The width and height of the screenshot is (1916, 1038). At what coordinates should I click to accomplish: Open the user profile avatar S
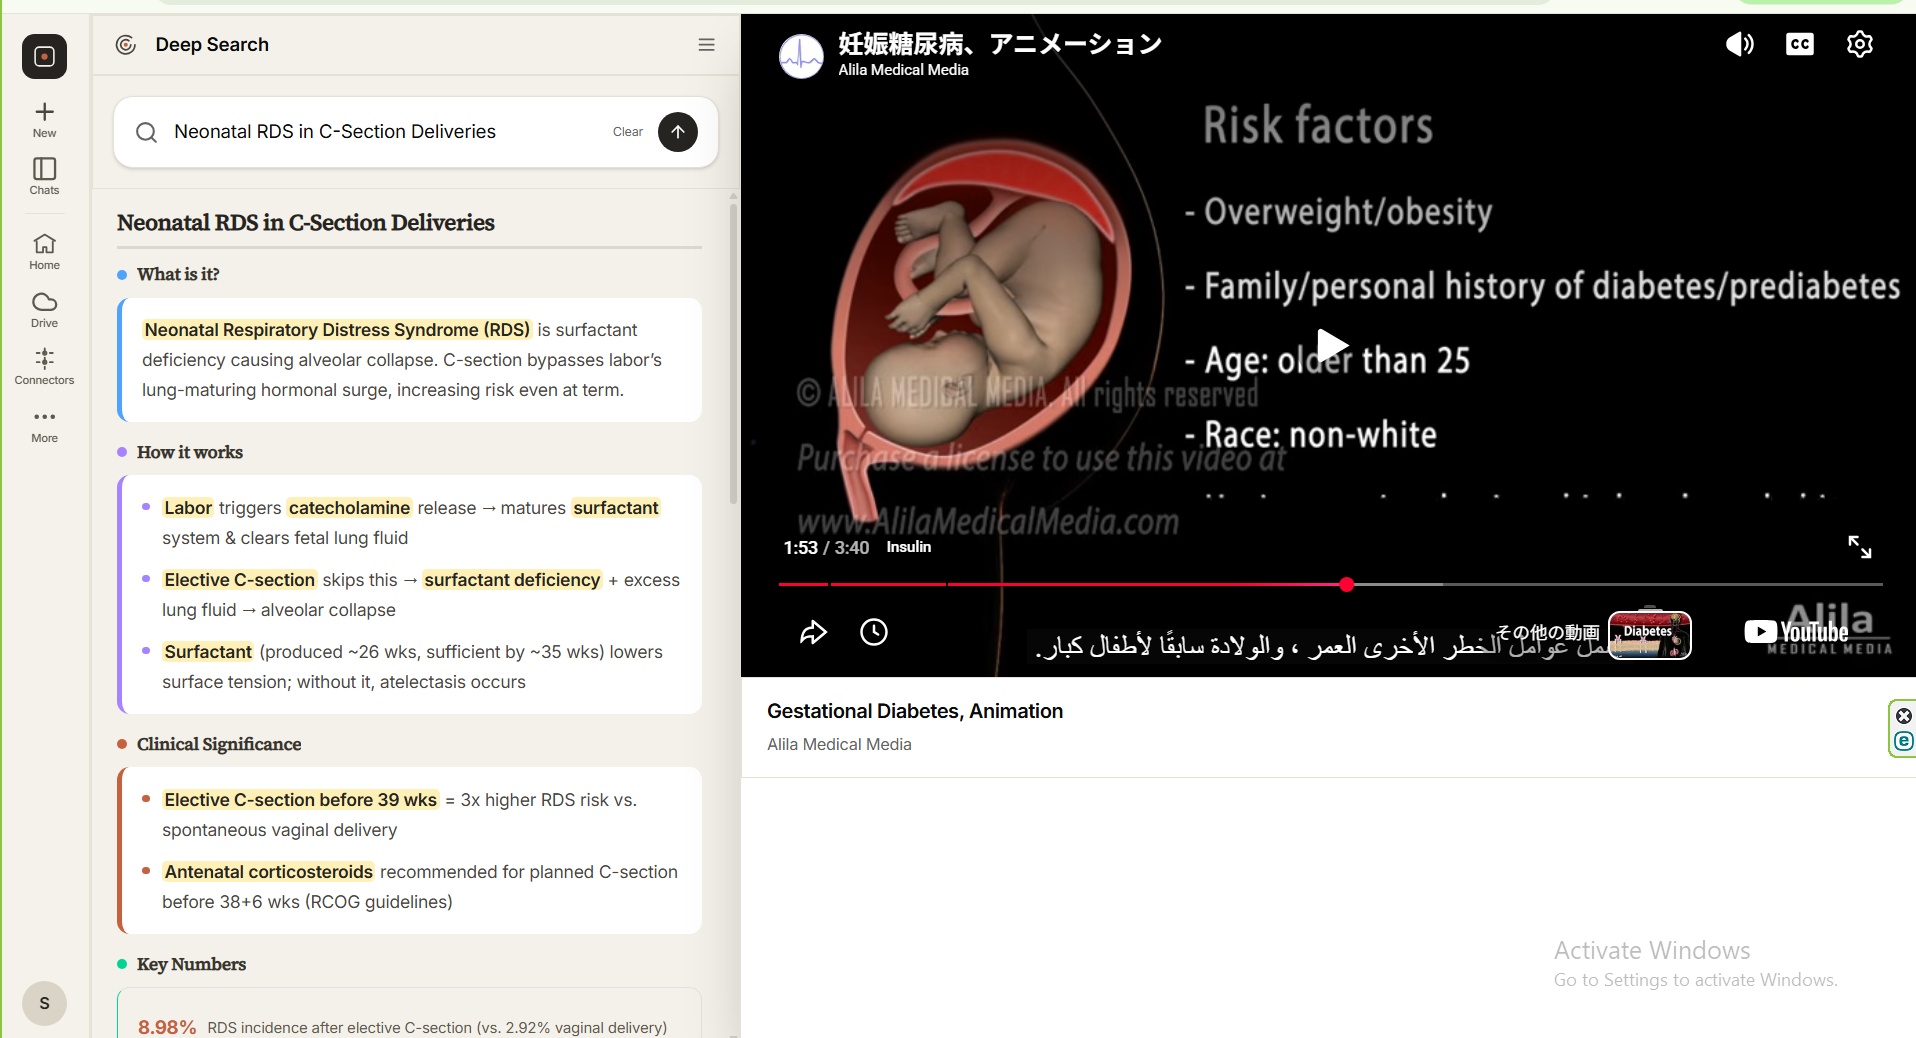45,1003
